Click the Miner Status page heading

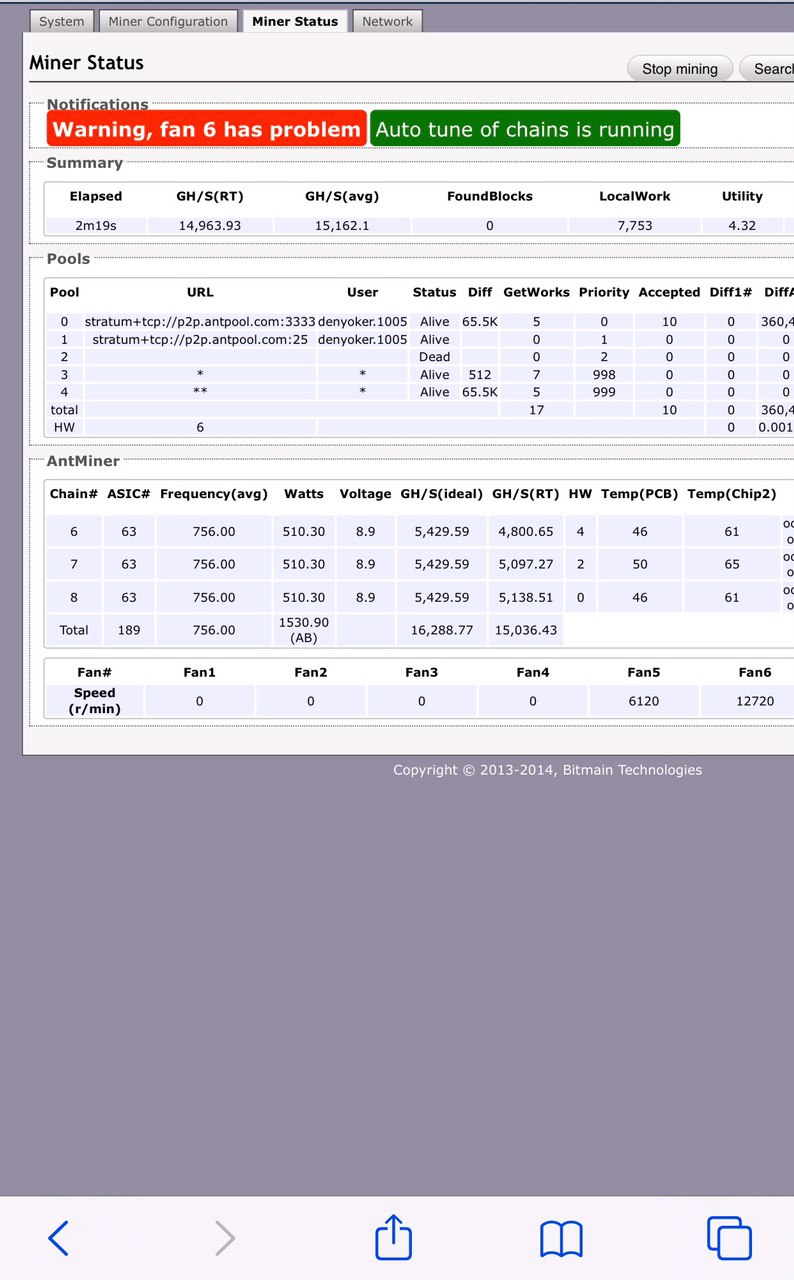87,63
